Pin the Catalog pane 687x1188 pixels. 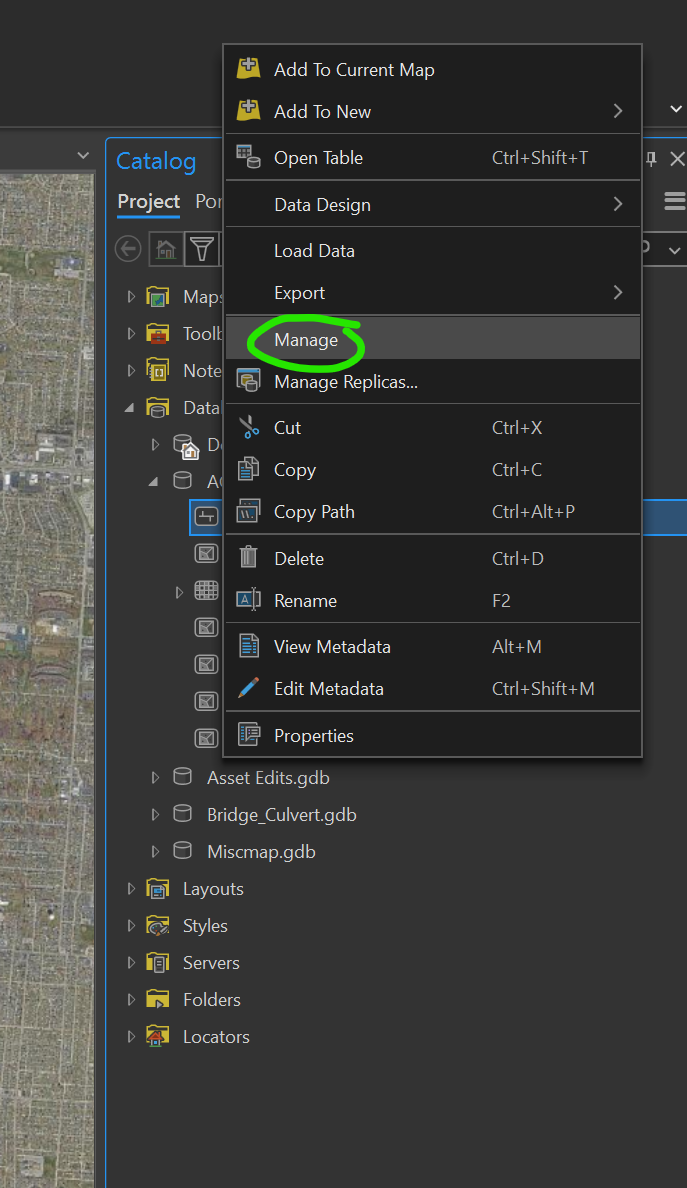(649, 158)
